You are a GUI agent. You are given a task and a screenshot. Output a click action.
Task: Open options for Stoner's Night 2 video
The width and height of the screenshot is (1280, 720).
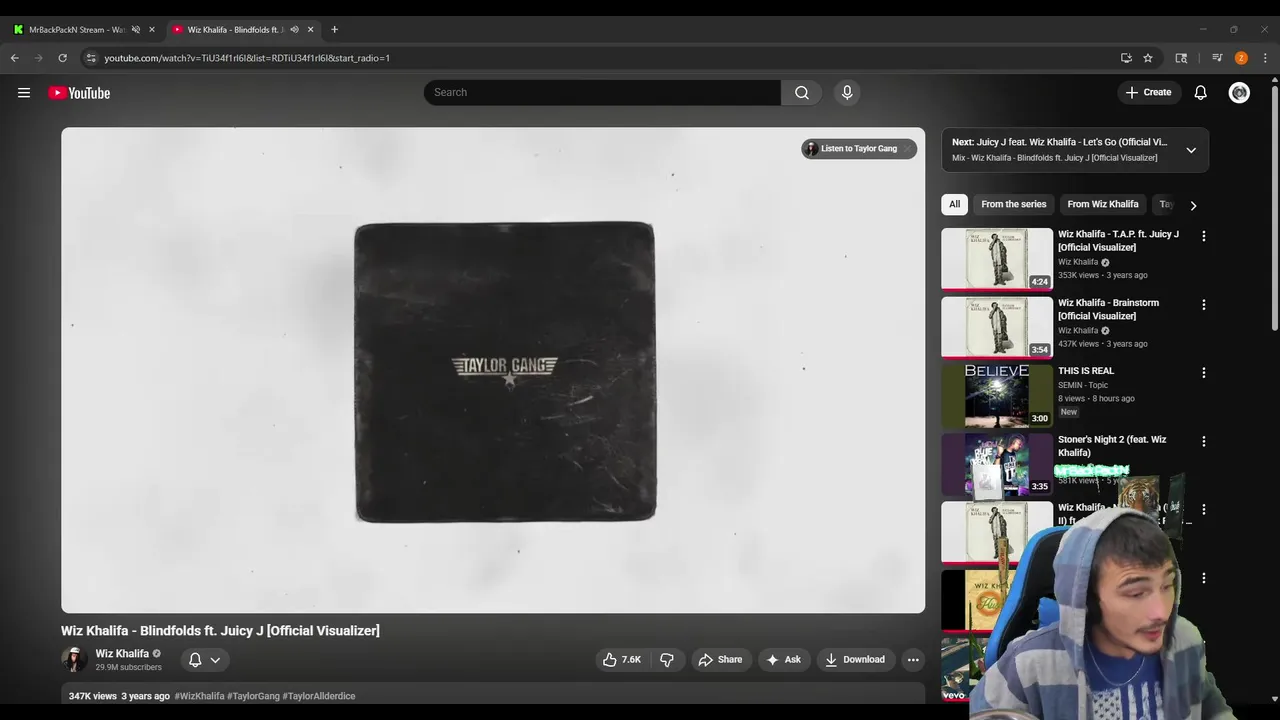pyautogui.click(x=1203, y=441)
